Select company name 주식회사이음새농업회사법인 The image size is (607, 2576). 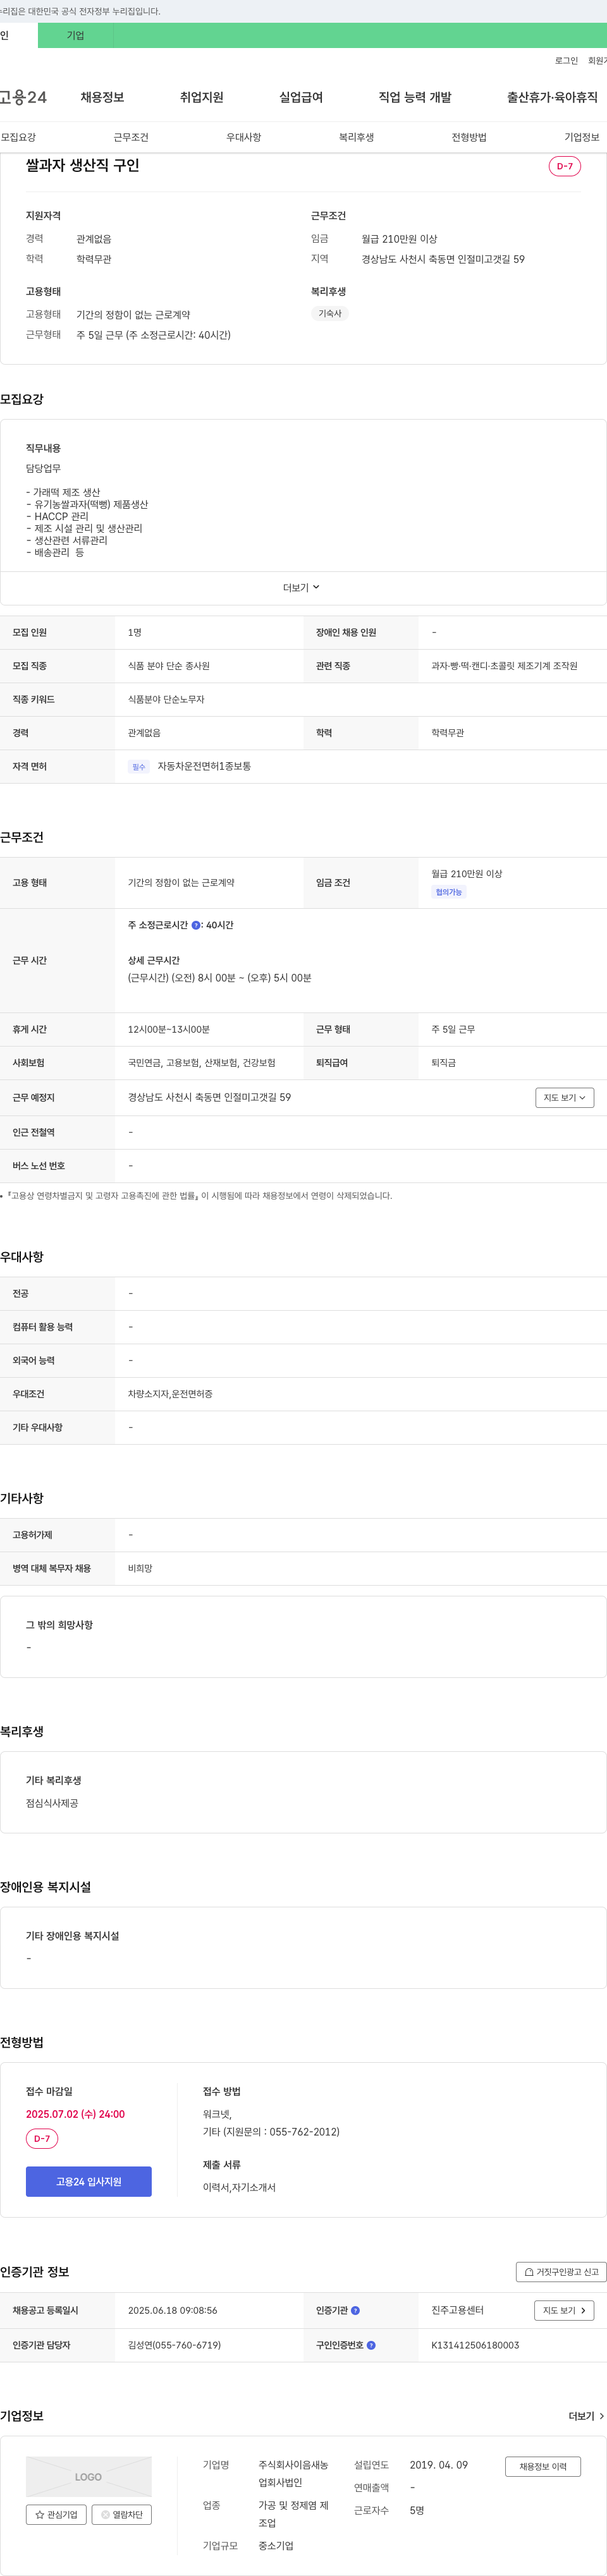pos(293,2473)
